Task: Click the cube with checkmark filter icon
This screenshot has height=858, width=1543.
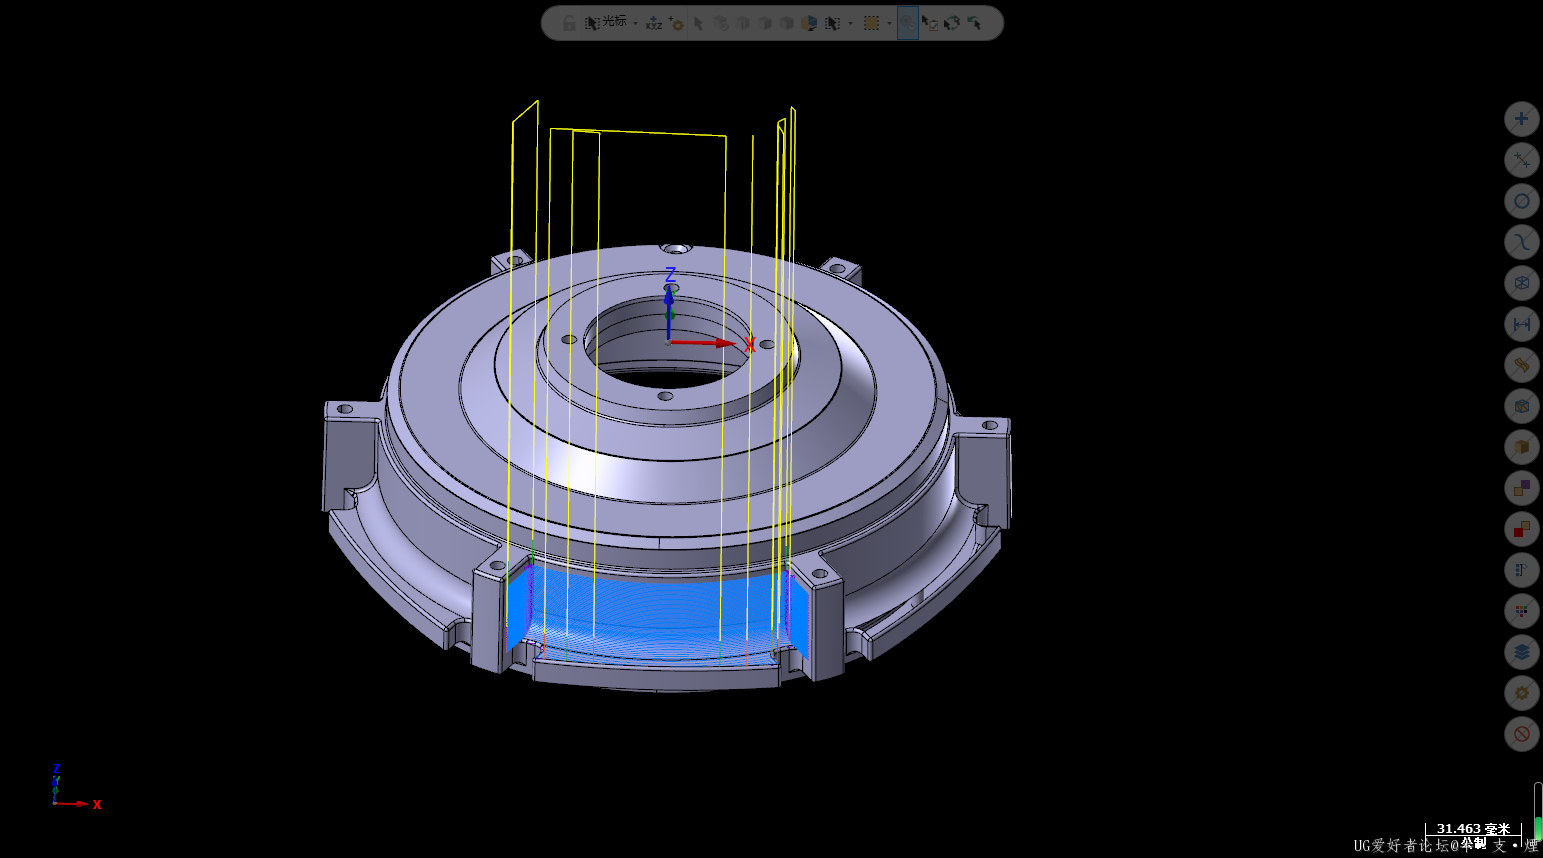Action: [x=720, y=23]
